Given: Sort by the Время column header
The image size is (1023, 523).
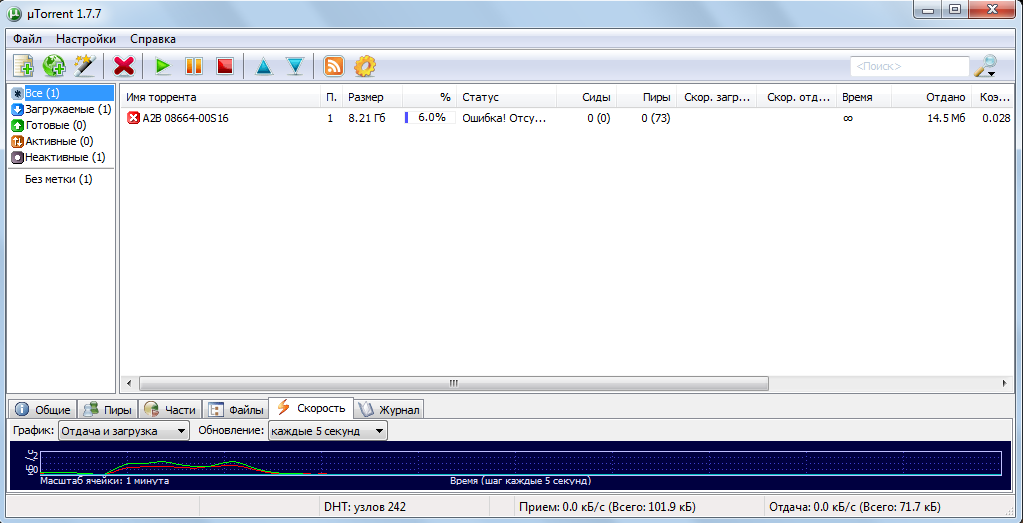Looking at the screenshot, I should click(x=864, y=97).
